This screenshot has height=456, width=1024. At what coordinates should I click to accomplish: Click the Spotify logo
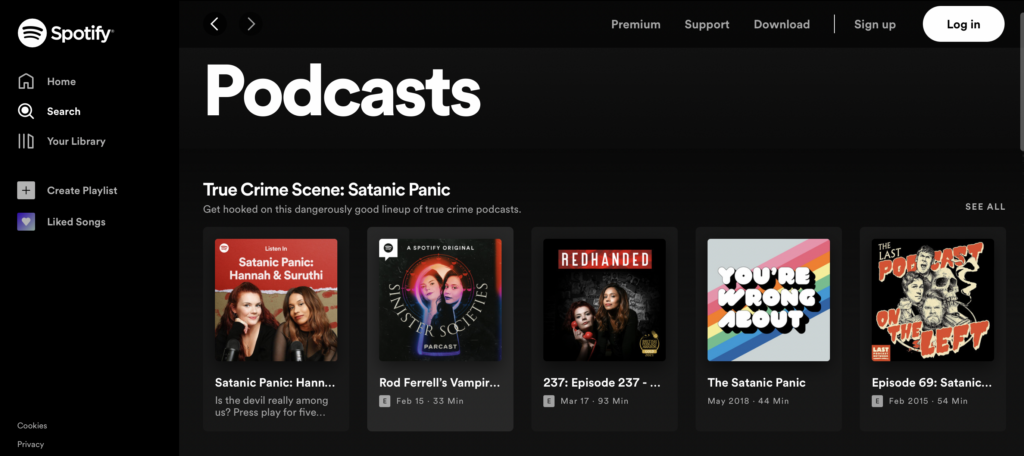coord(65,33)
